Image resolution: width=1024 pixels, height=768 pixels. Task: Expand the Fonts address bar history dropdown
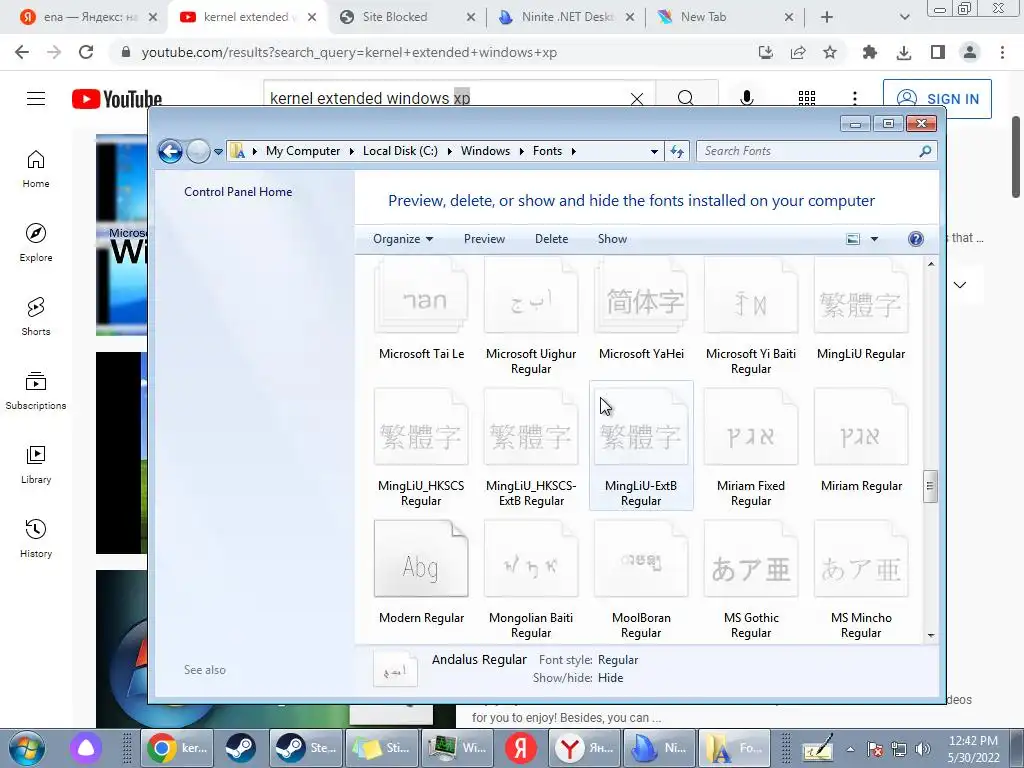(x=654, y=152)
